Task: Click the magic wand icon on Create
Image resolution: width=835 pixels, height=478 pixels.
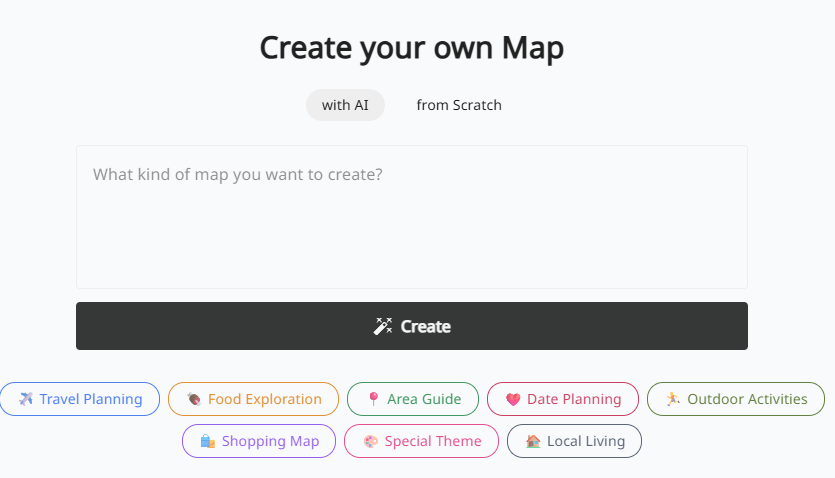Action: pyautogui.click(x=383, y=326)
